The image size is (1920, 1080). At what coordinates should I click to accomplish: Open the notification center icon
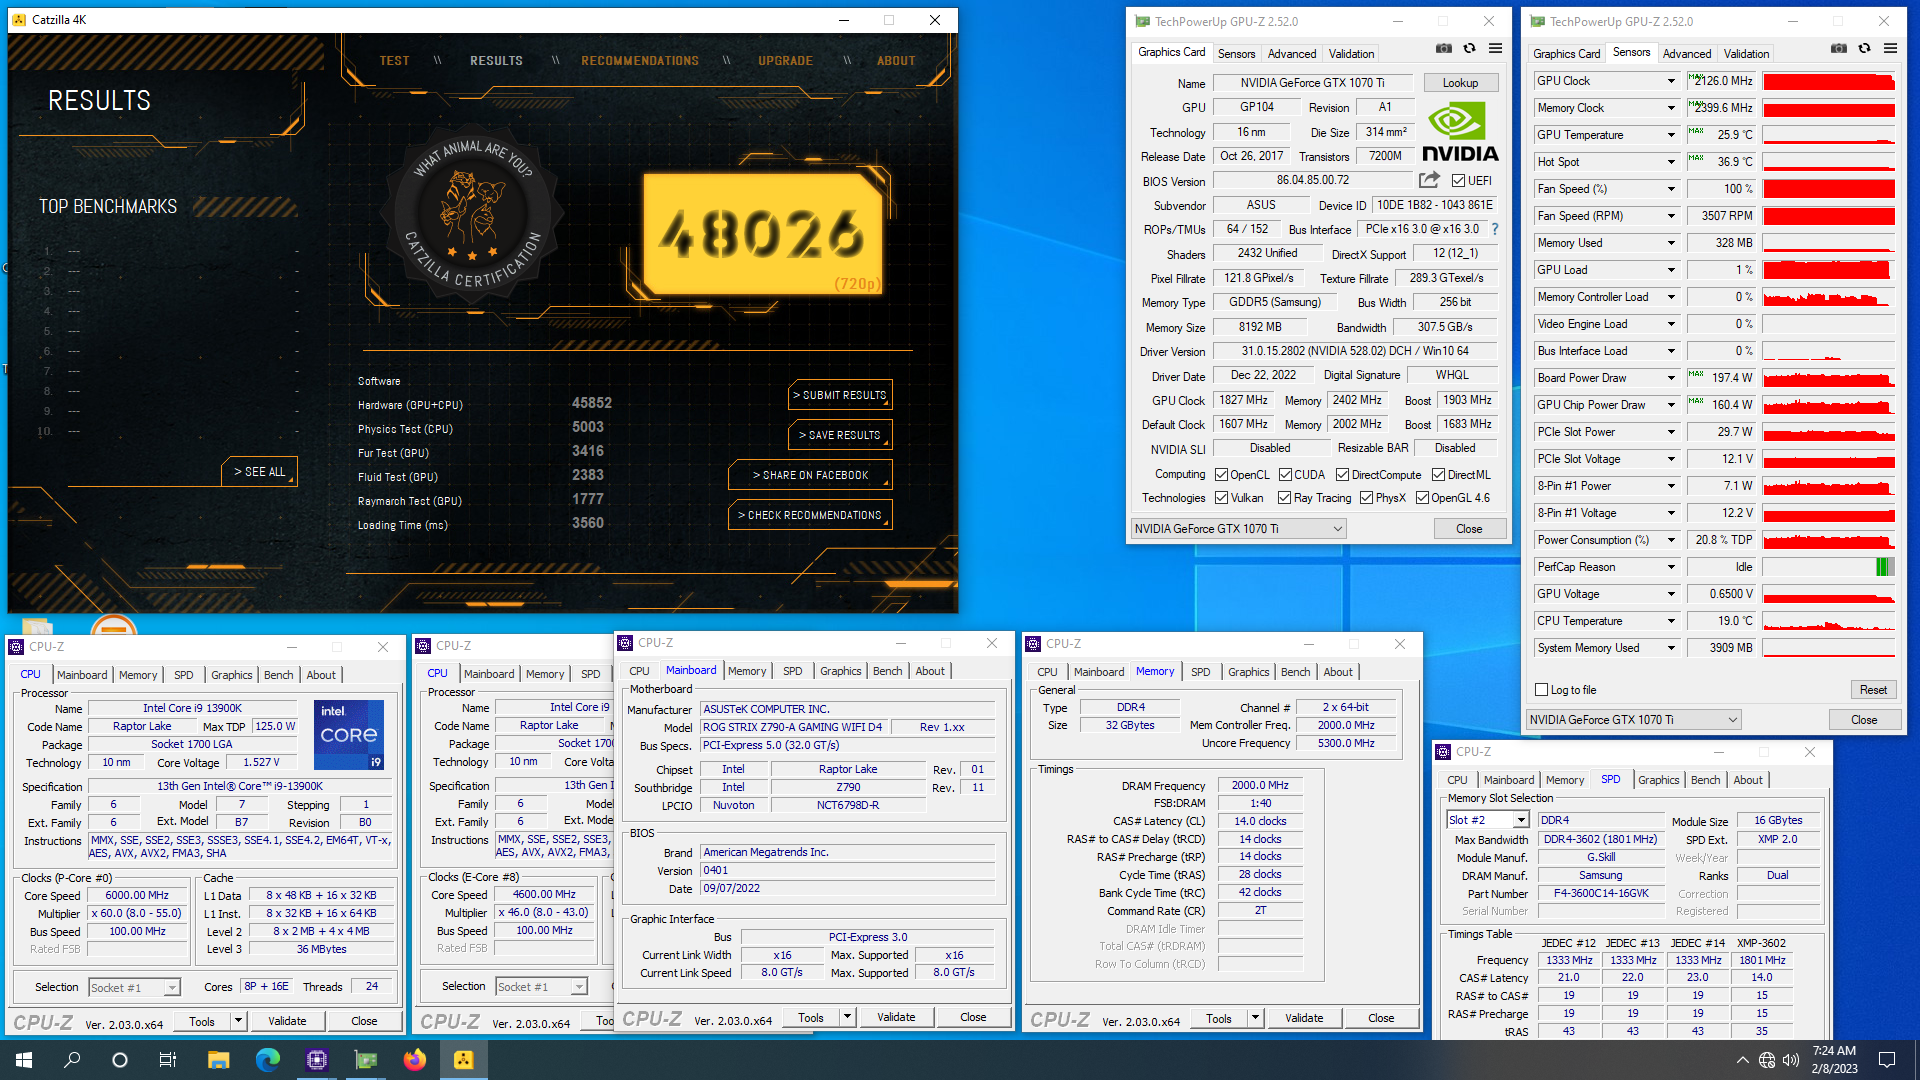(x=1887, y=1060)
